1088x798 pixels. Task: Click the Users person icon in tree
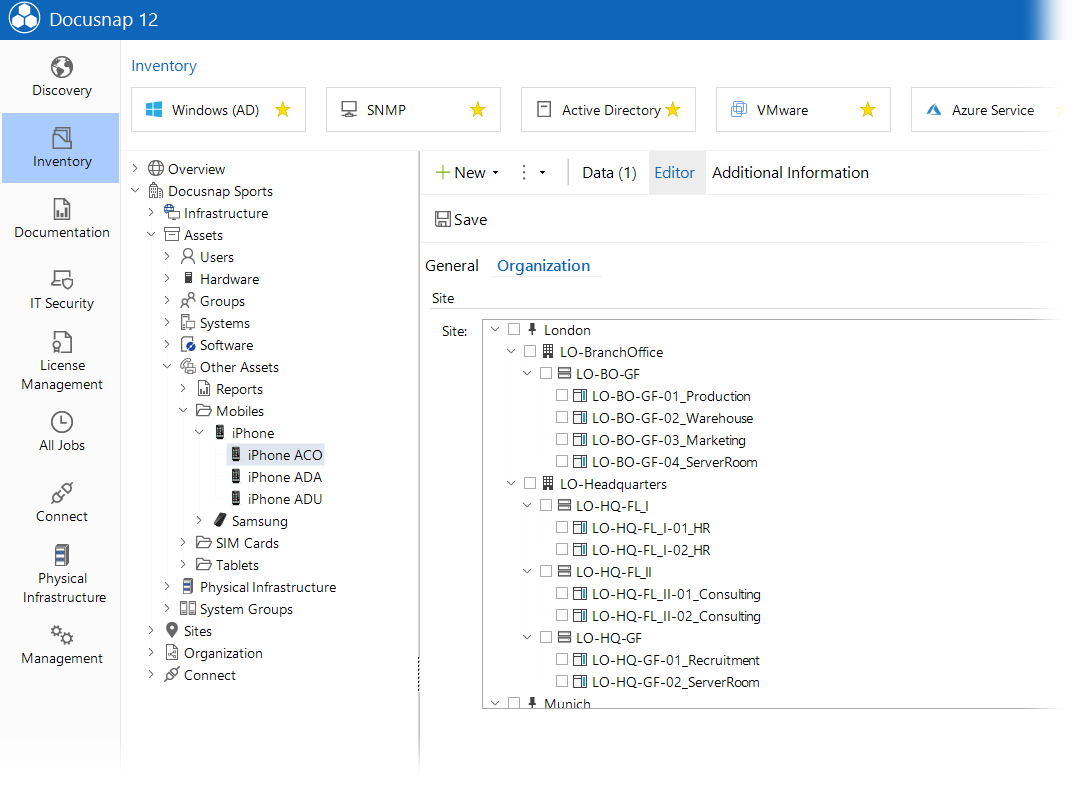coord(187,257)
